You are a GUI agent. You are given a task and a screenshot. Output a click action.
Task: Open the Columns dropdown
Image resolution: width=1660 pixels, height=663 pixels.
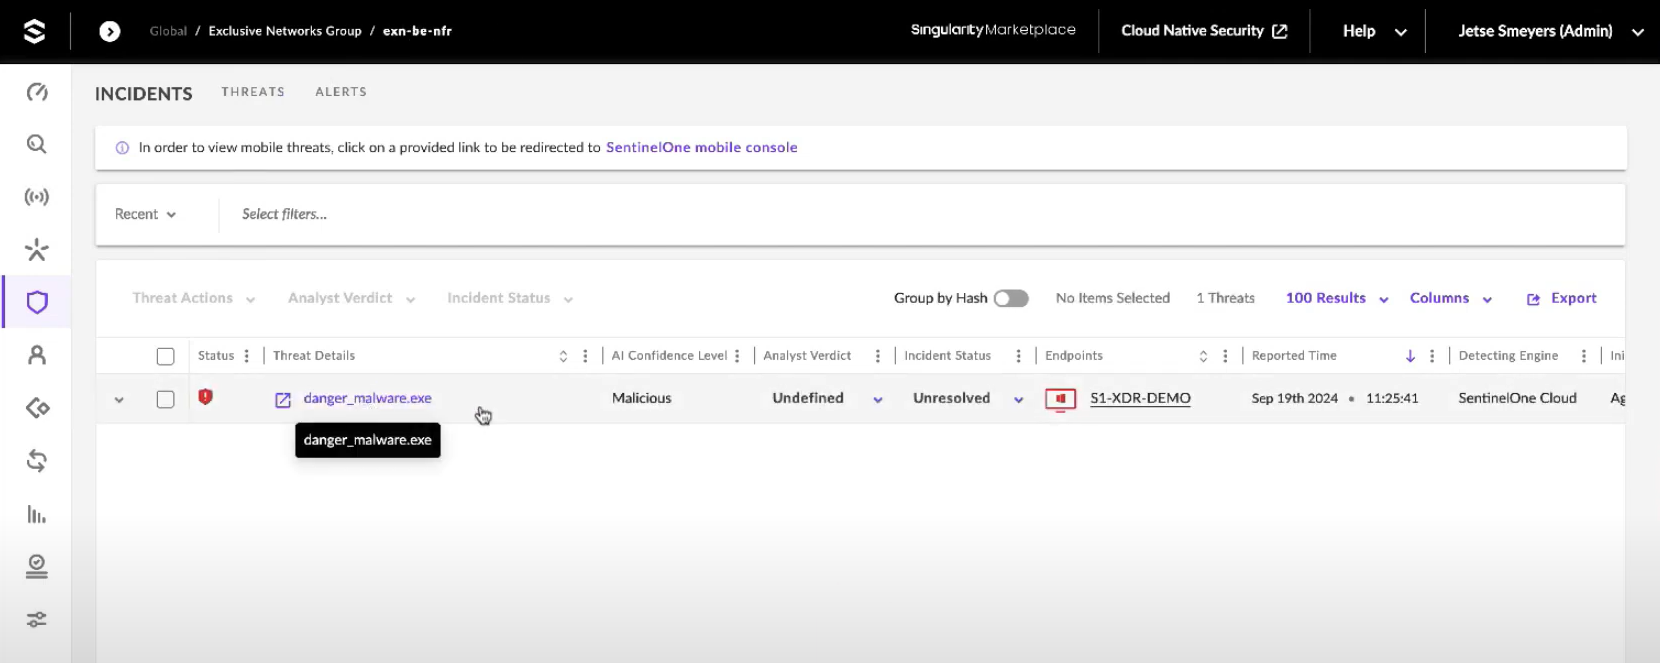point(1451,298)
